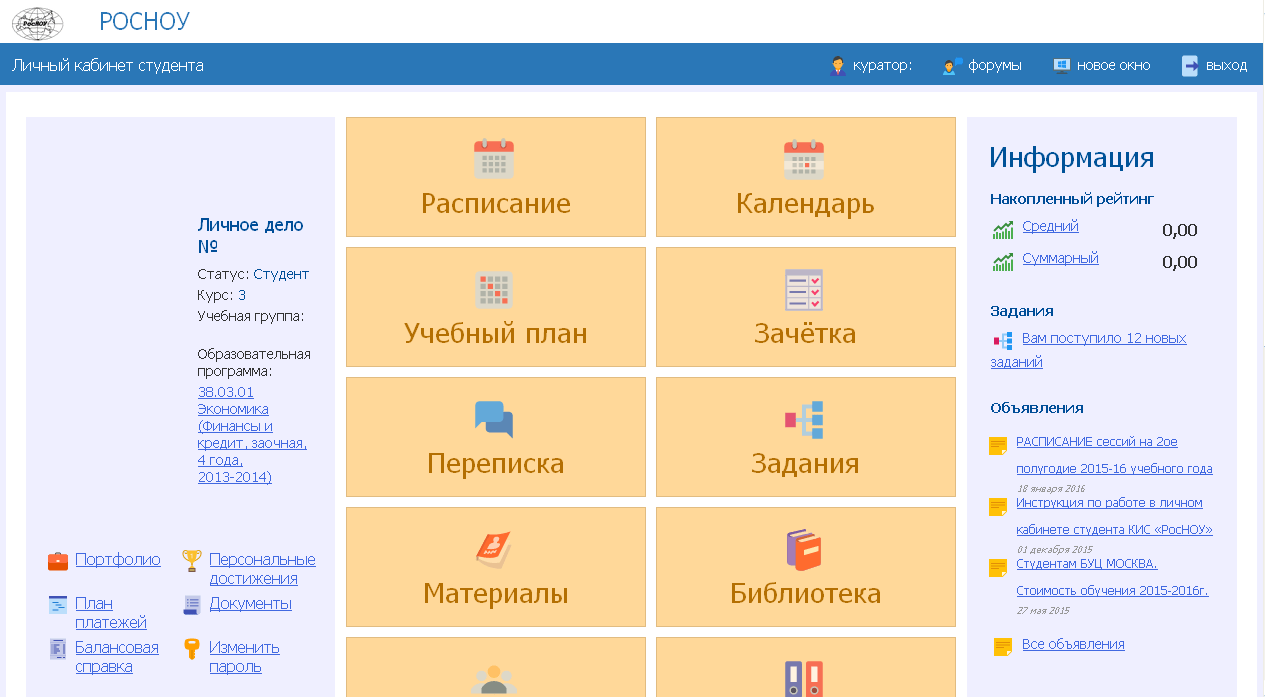Open the Средний rating link
The height and width of the screenshot is (697, 1265).
pos(1050,227)
